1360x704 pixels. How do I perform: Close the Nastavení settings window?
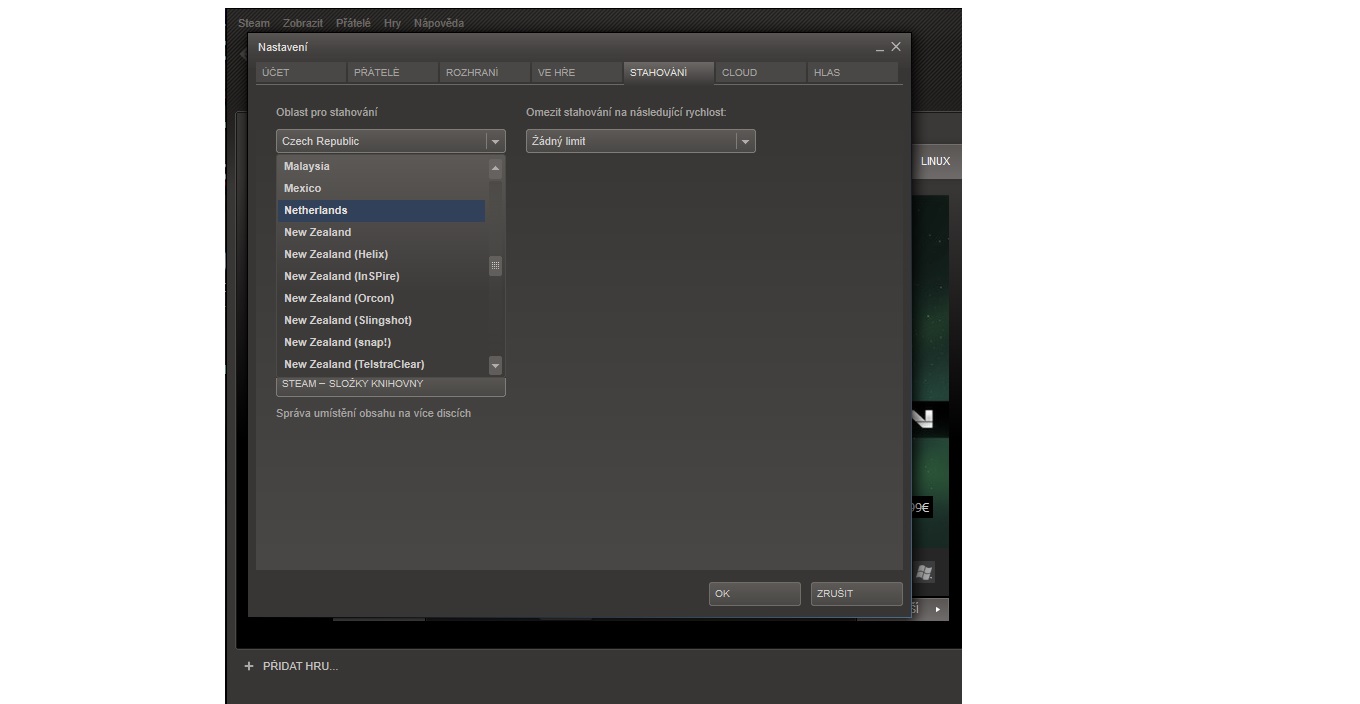[895, 47]
